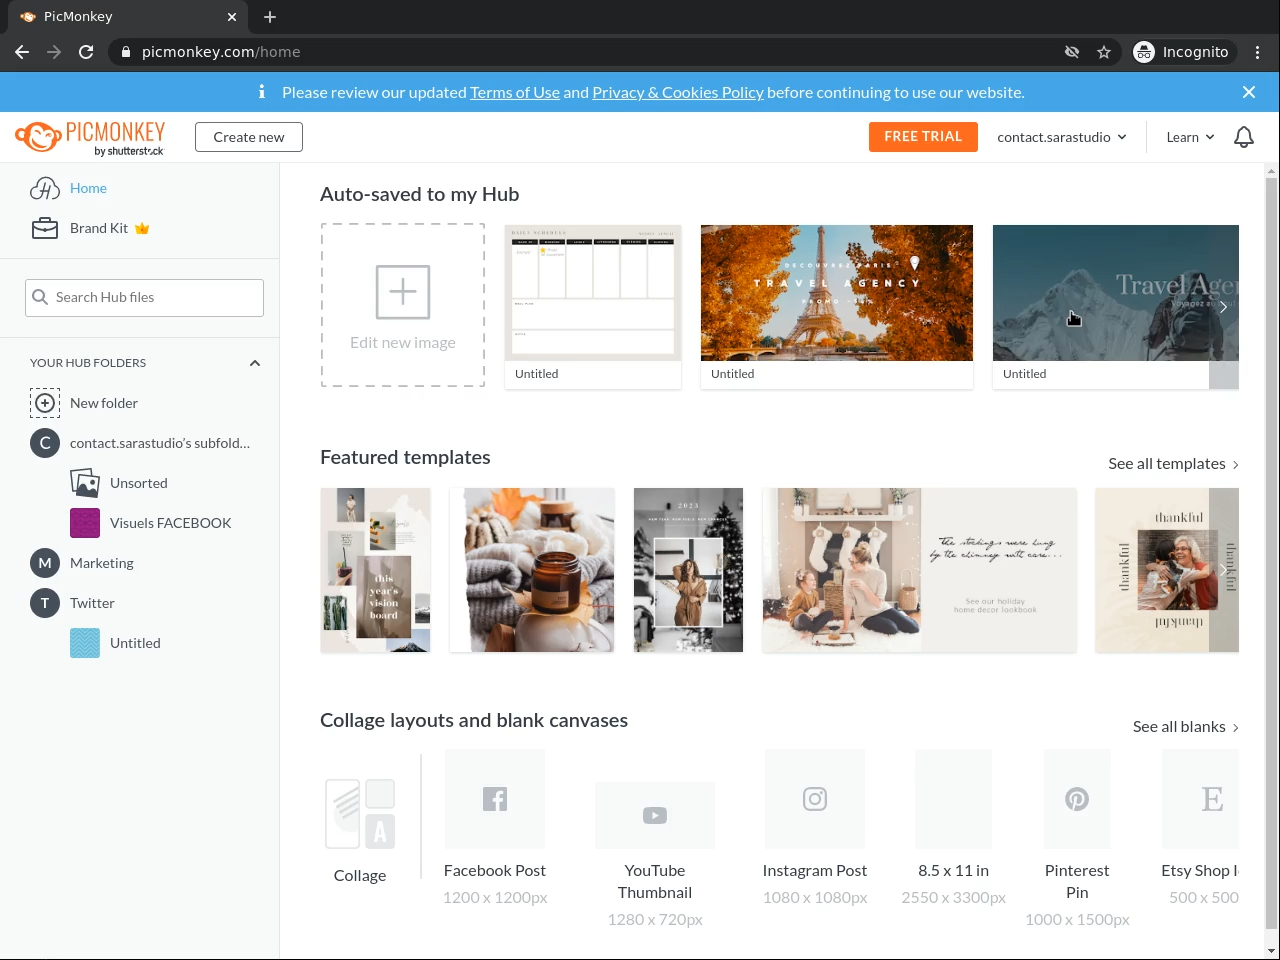Select the 2023 new year template

[689, 570]
